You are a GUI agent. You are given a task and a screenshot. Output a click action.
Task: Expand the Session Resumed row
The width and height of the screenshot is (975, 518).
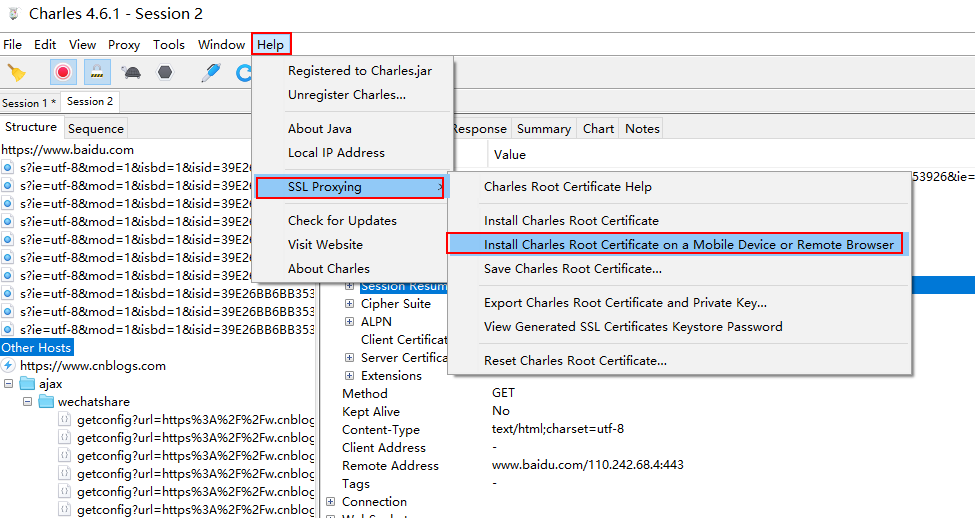[349, 286]
